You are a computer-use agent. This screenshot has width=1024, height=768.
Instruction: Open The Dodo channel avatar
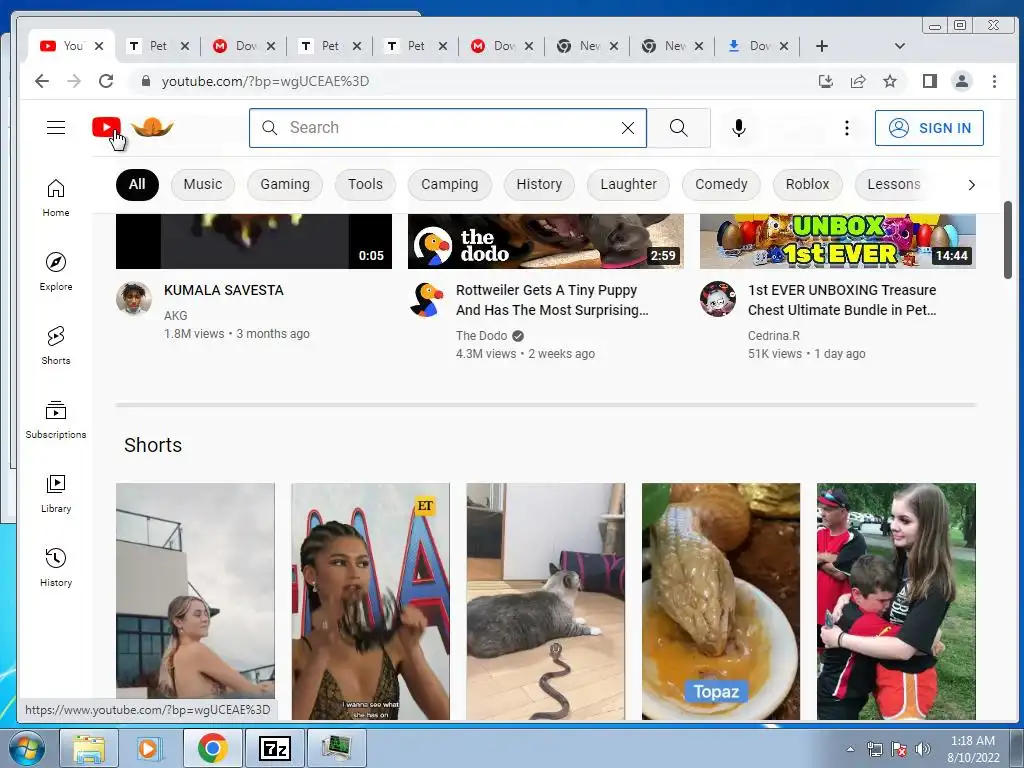[x=427, y=300]
